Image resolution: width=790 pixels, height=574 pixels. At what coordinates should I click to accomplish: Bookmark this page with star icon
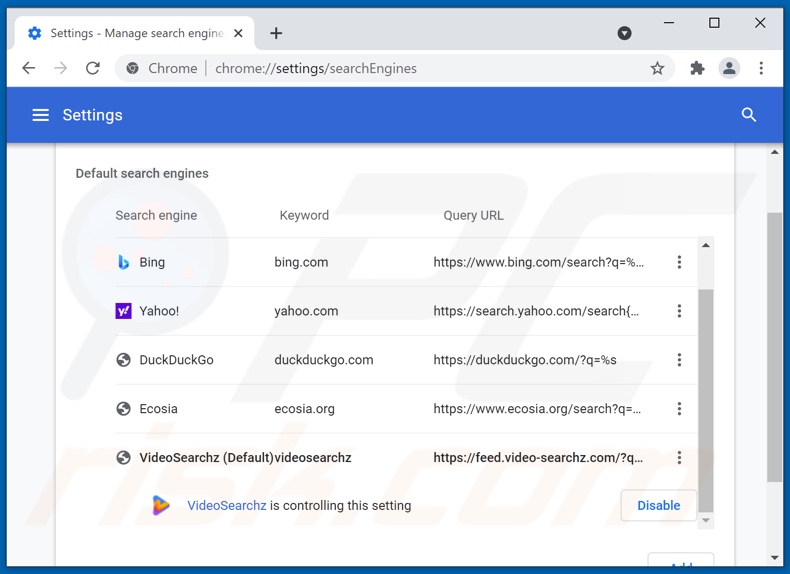pyautogui.click(x=657, y=68)
